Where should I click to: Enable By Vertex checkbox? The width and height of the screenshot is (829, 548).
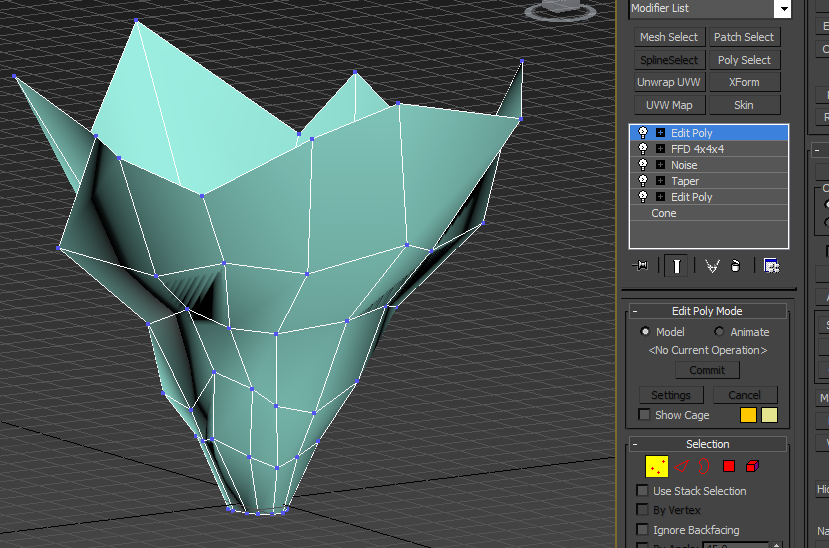coord(642,510)
